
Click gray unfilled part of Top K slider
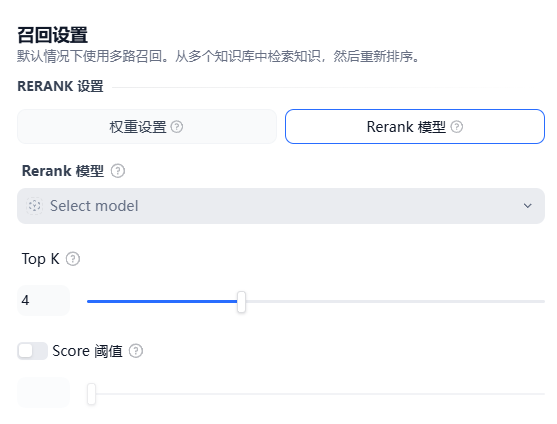(x=395, y=301)
